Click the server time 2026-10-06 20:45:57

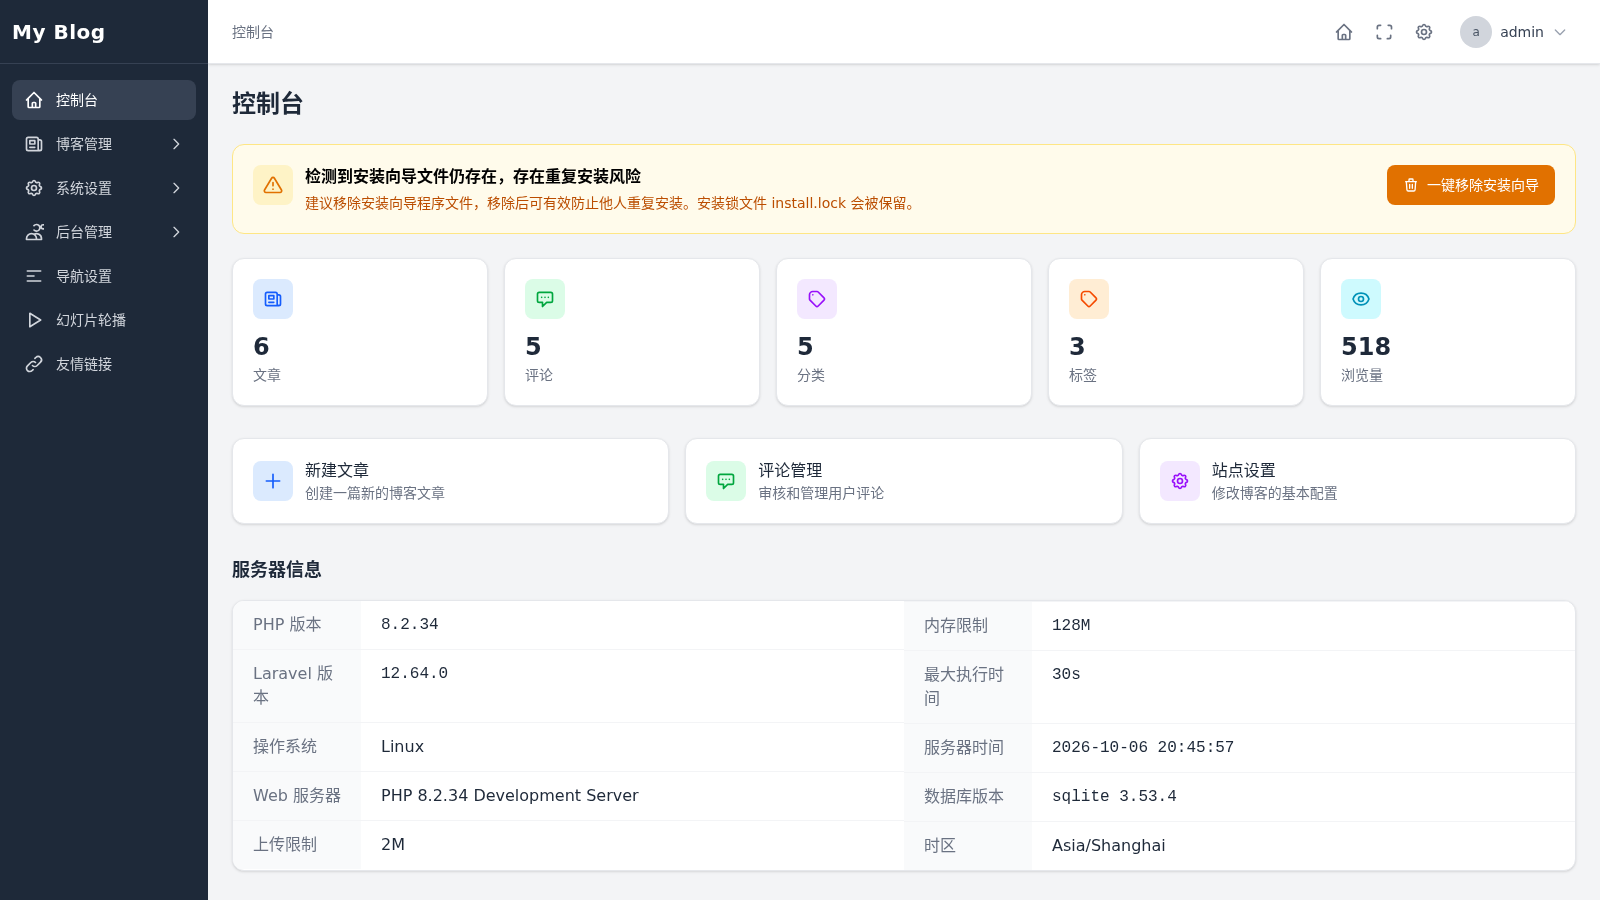click(1143, 747)
